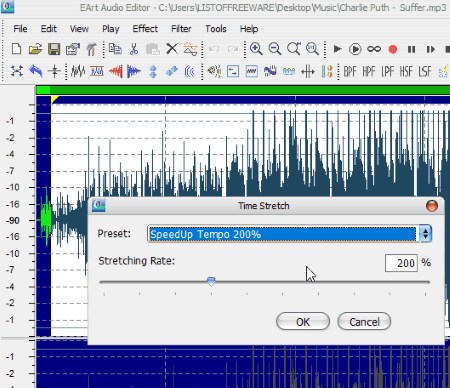
Task: Apply the BPF band pass filter
Action: click(x=350, y=71)
